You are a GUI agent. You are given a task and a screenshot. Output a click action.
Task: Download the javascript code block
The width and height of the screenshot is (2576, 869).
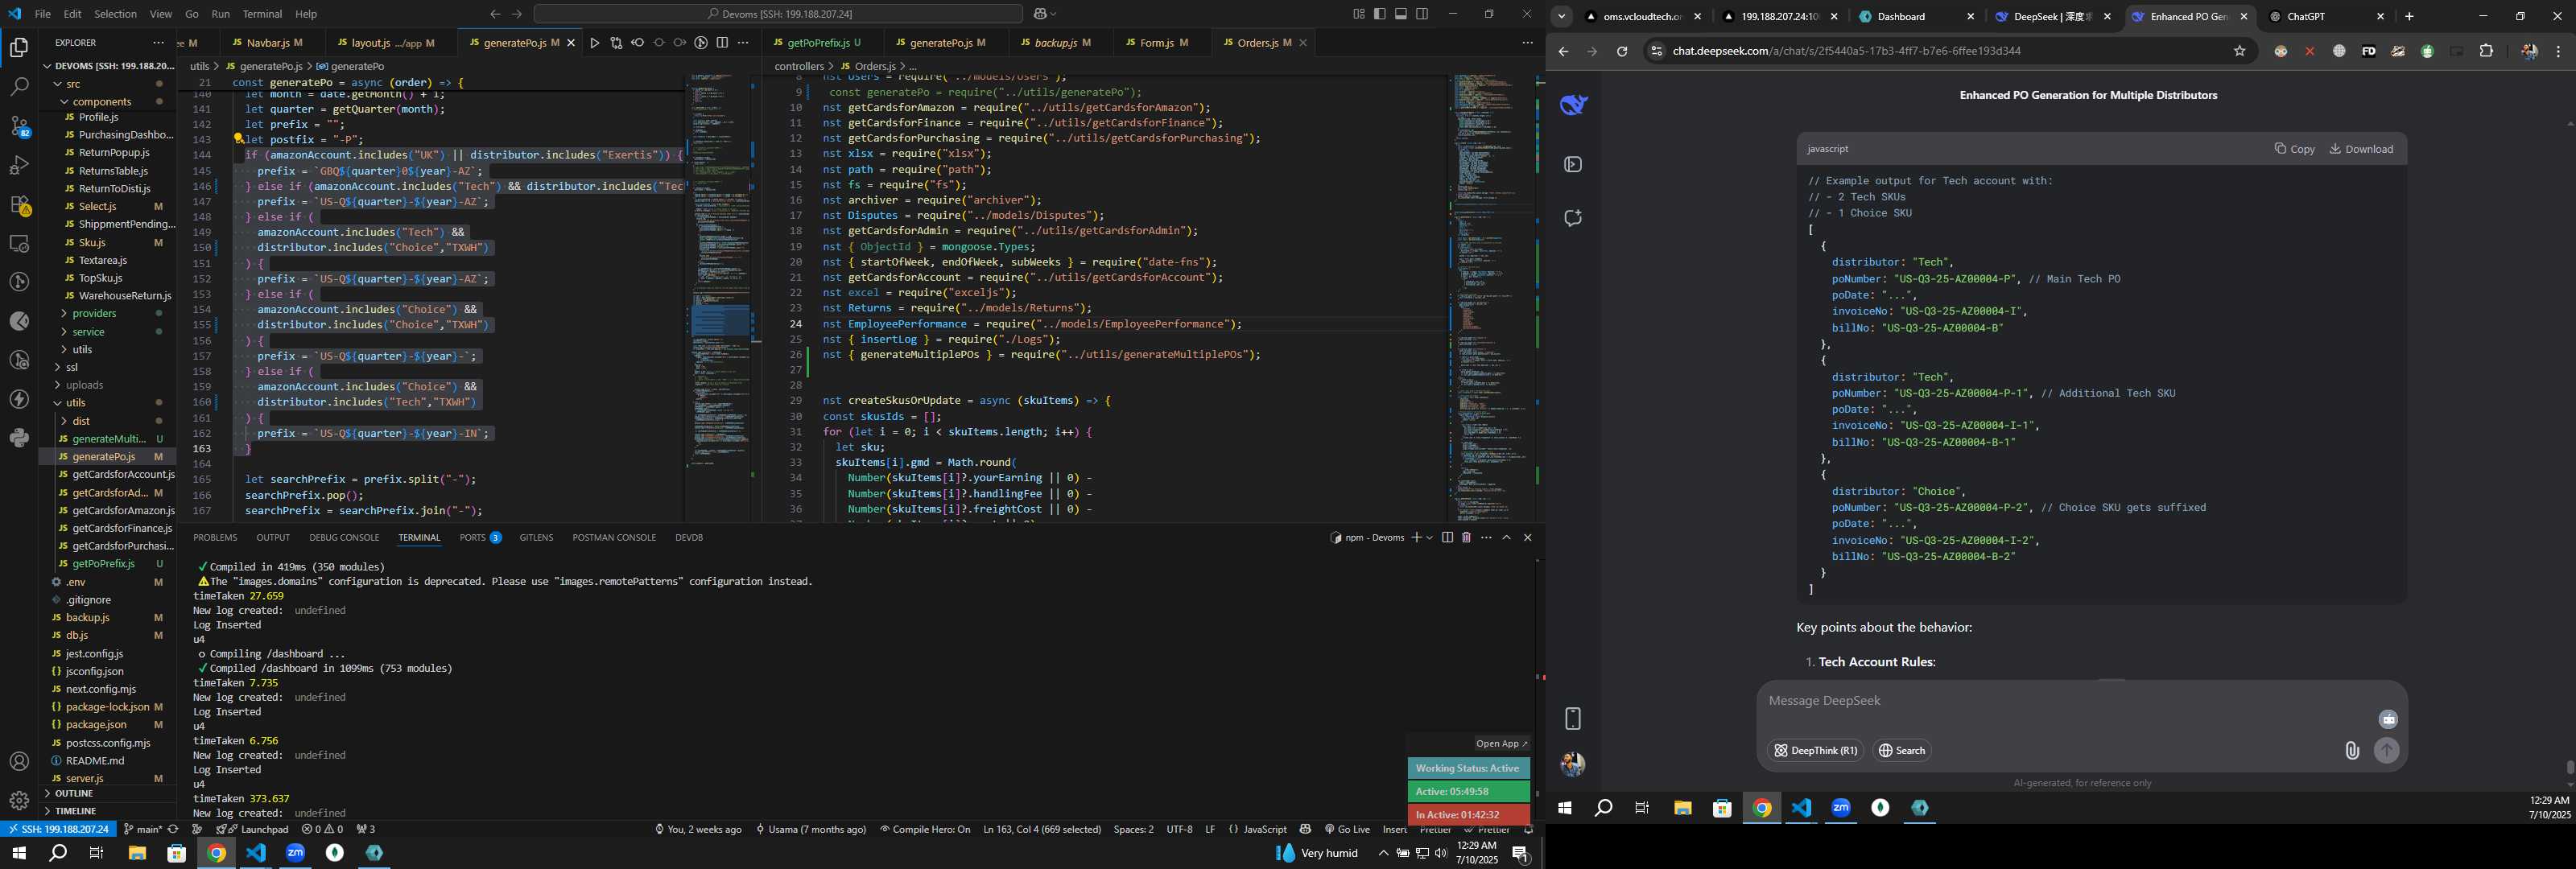click(x=2361, y=149)
